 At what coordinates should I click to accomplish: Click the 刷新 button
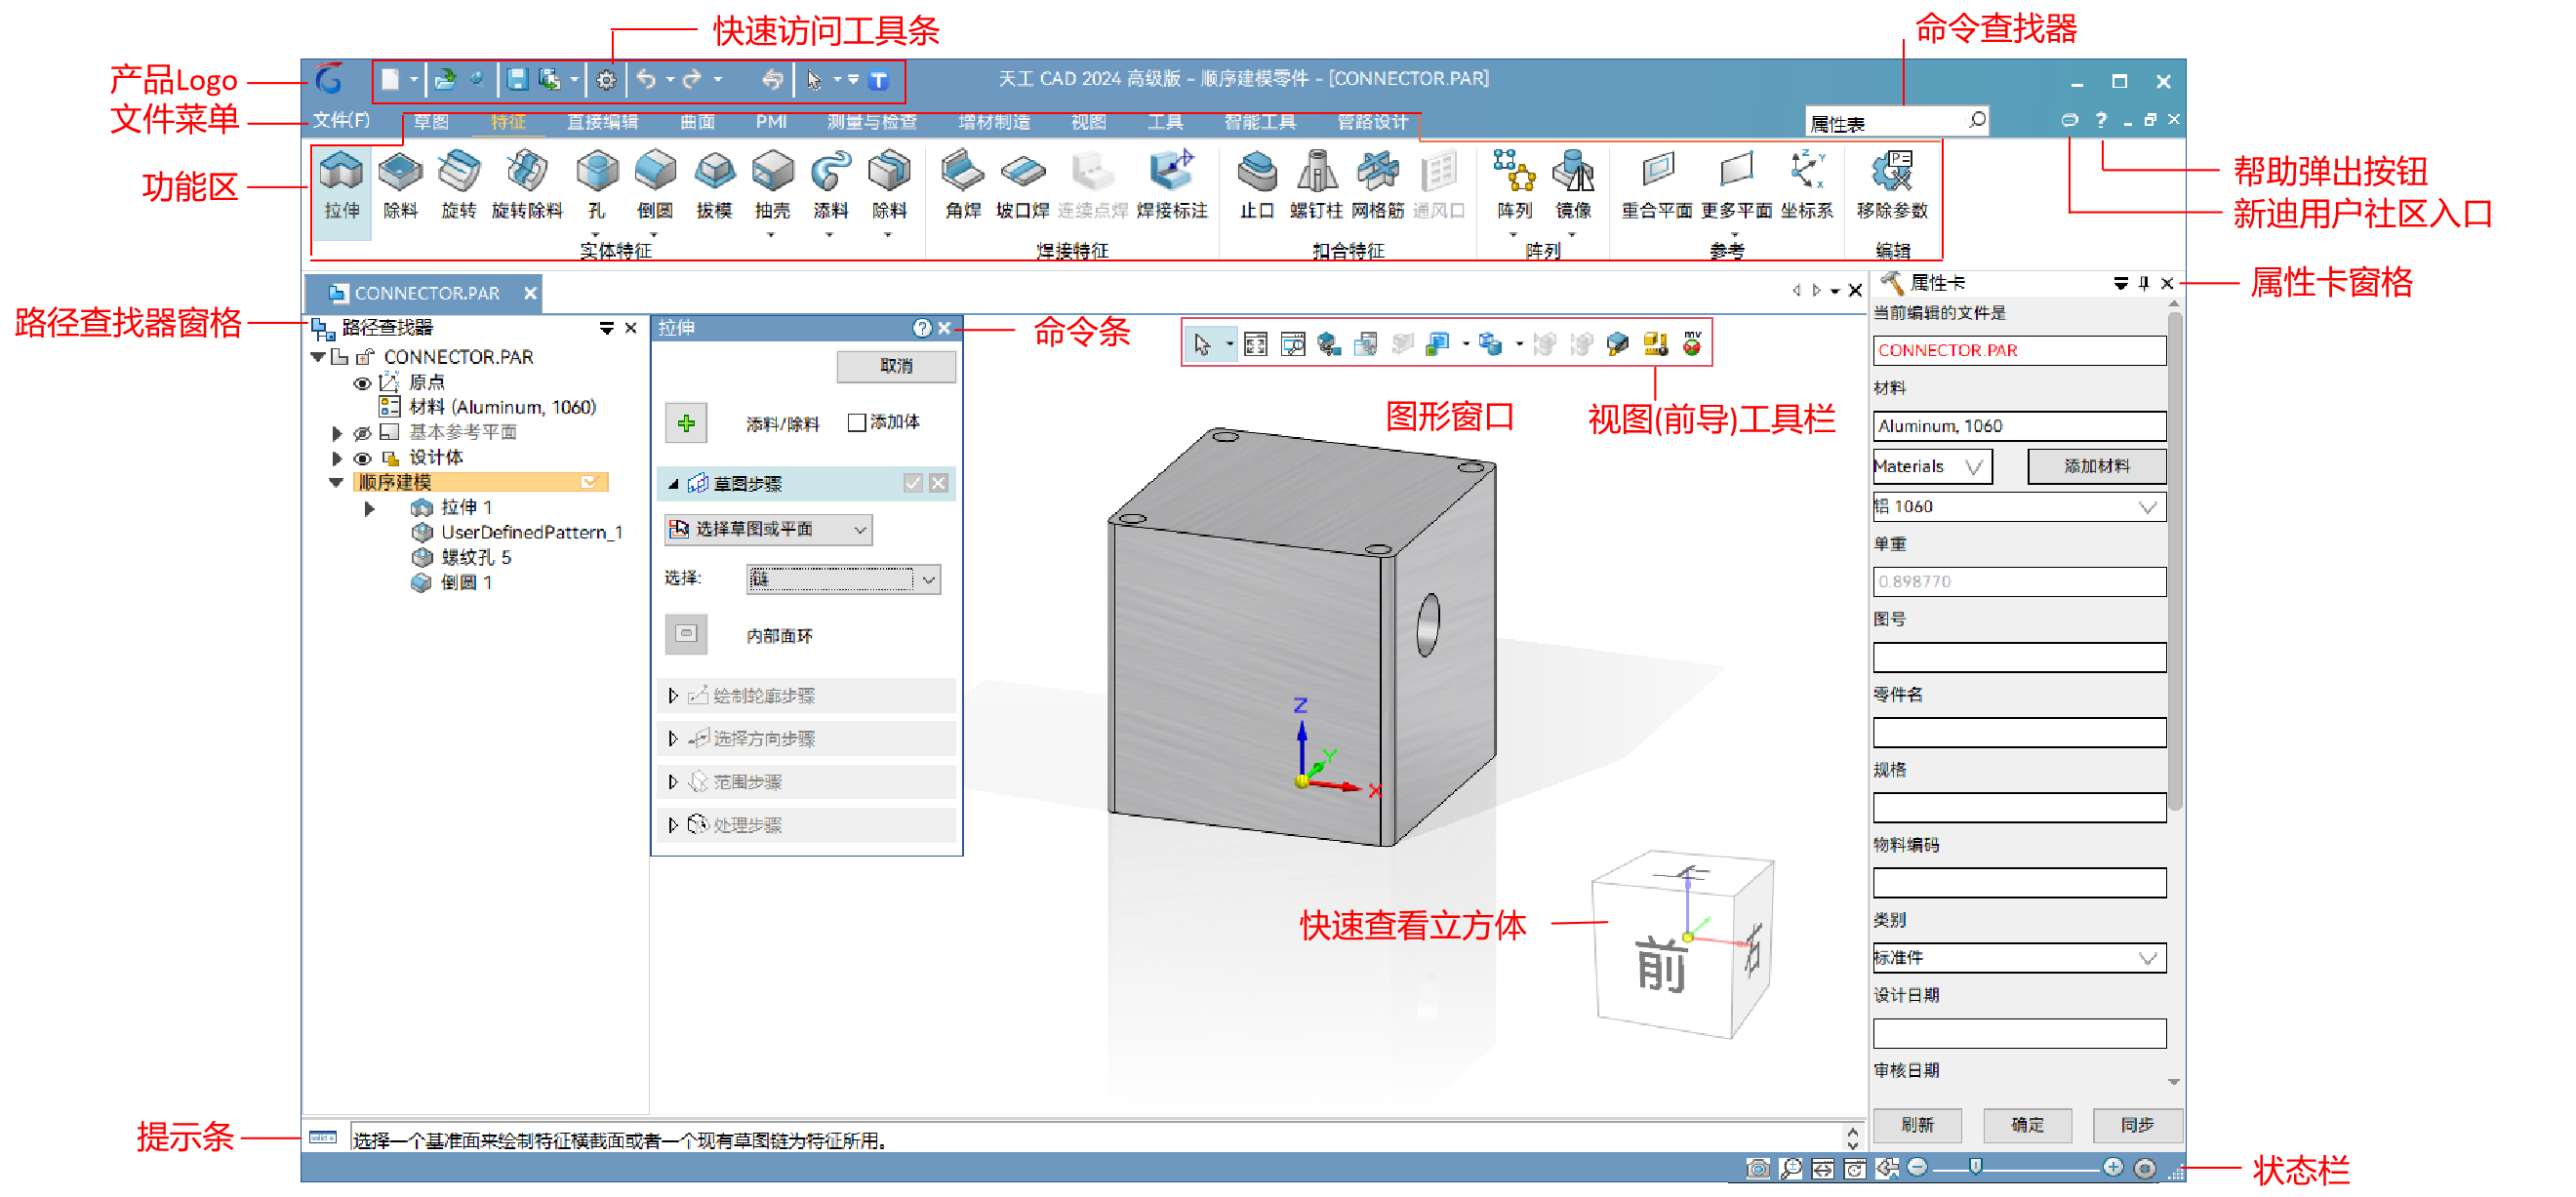pyautogui.click(x=1917, y=1124)
